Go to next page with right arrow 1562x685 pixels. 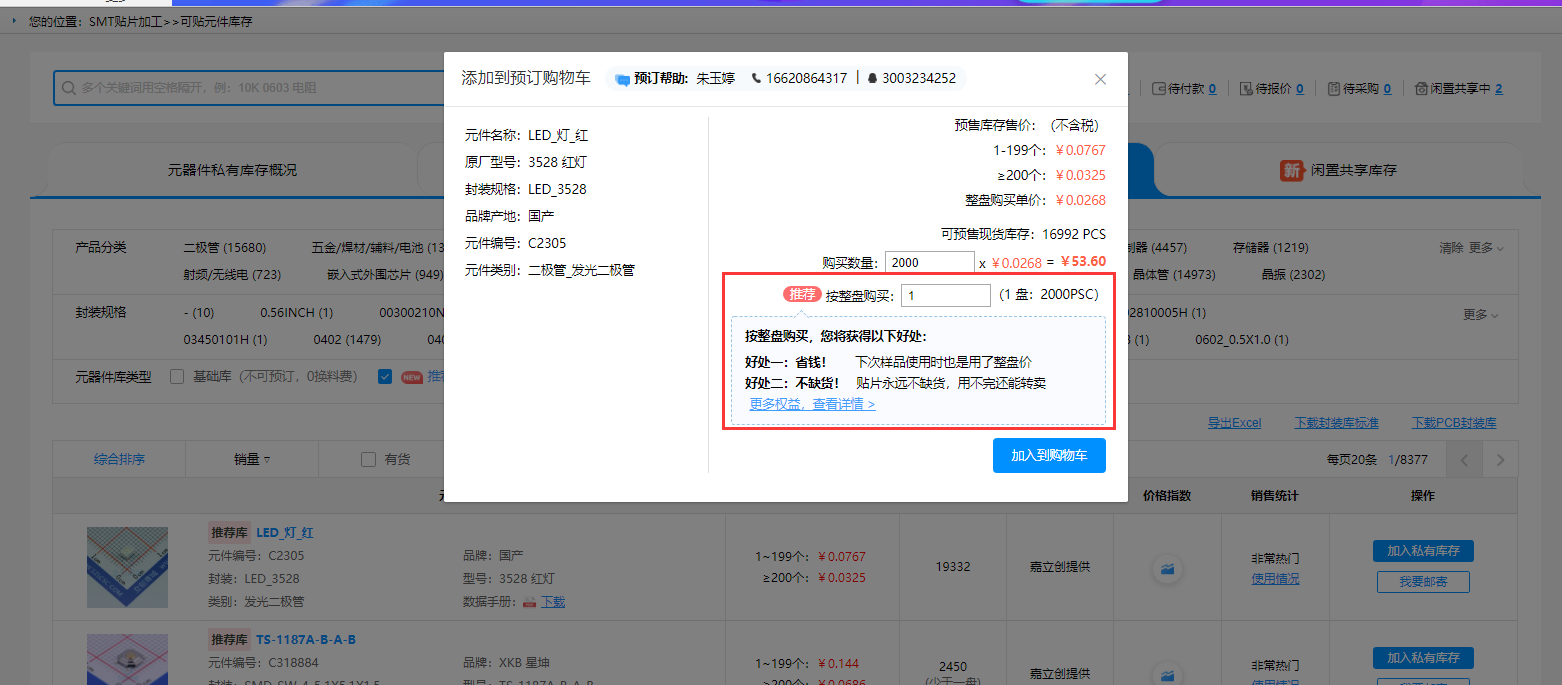pos(1499,460)
